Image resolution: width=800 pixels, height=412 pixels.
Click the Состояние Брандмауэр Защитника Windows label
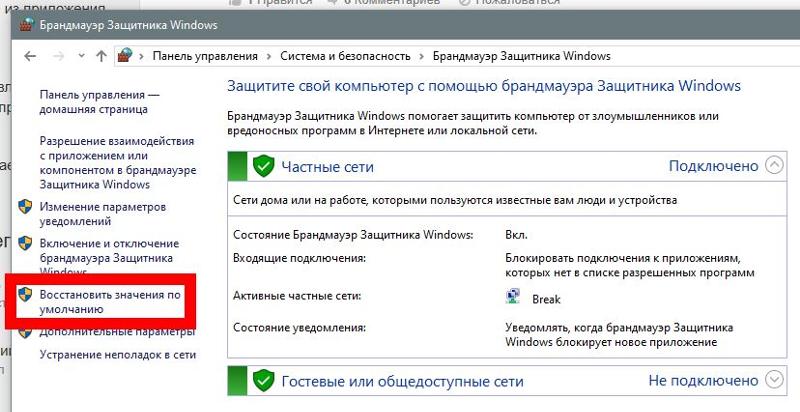click(353, 235)
